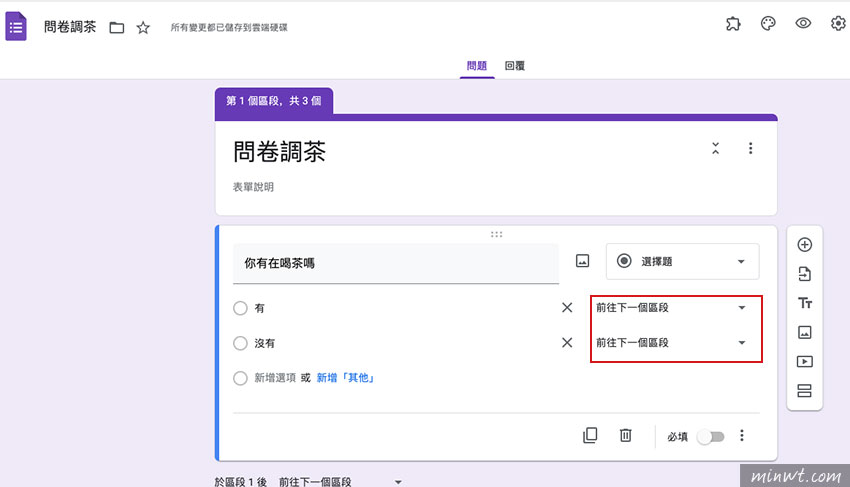The height and width of the screenshot is (487, 850).
Task: Switch to the 問題 tab
Action: click(x=477, y=66)
